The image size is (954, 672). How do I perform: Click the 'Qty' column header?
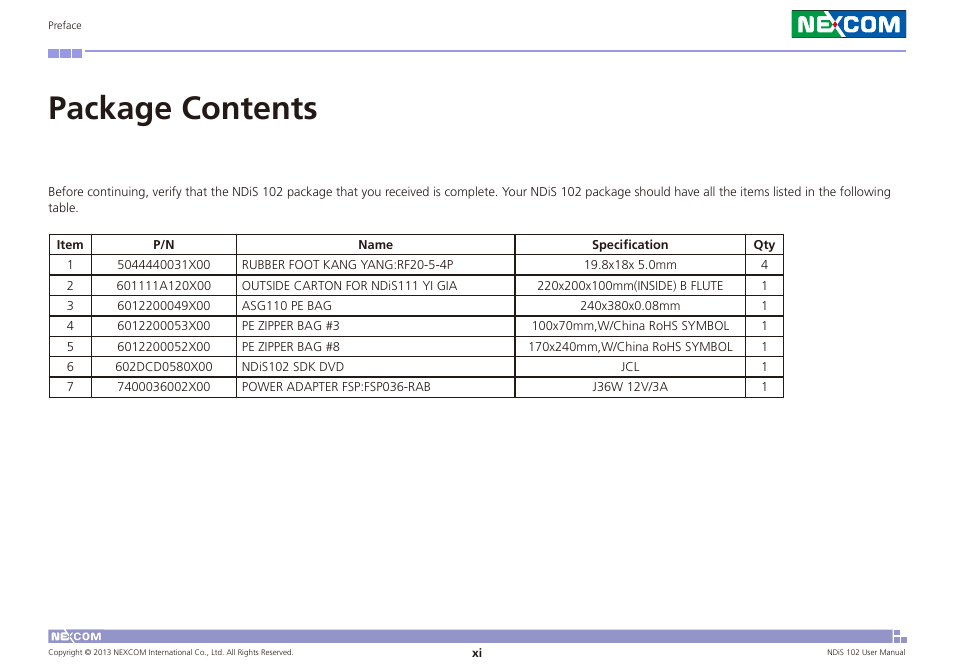[764, 244]
